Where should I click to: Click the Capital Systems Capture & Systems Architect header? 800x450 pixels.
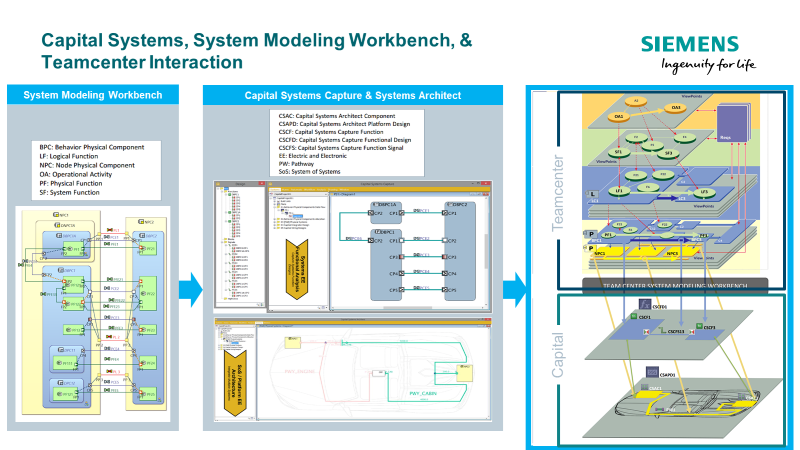[353, 95]
